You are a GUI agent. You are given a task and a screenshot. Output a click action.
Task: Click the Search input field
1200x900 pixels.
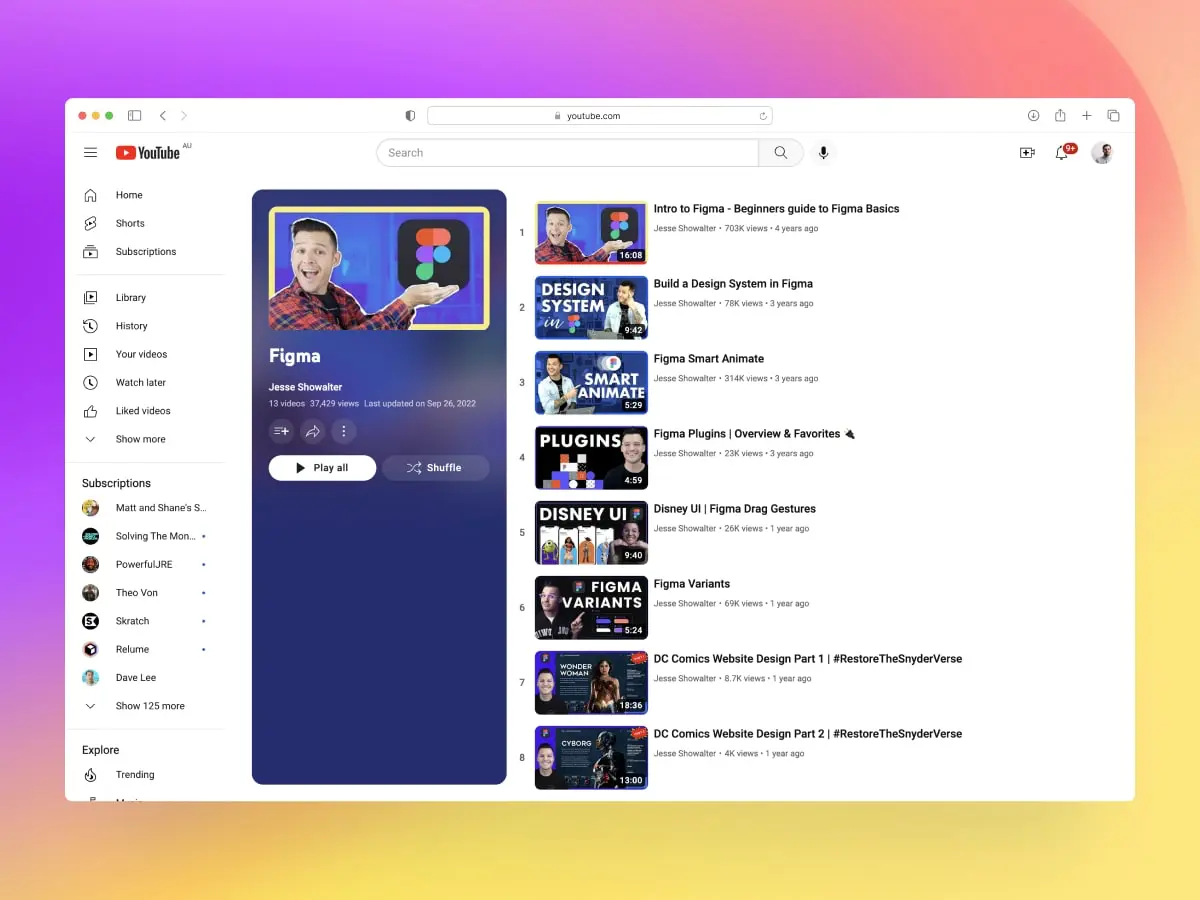point(567,153)
